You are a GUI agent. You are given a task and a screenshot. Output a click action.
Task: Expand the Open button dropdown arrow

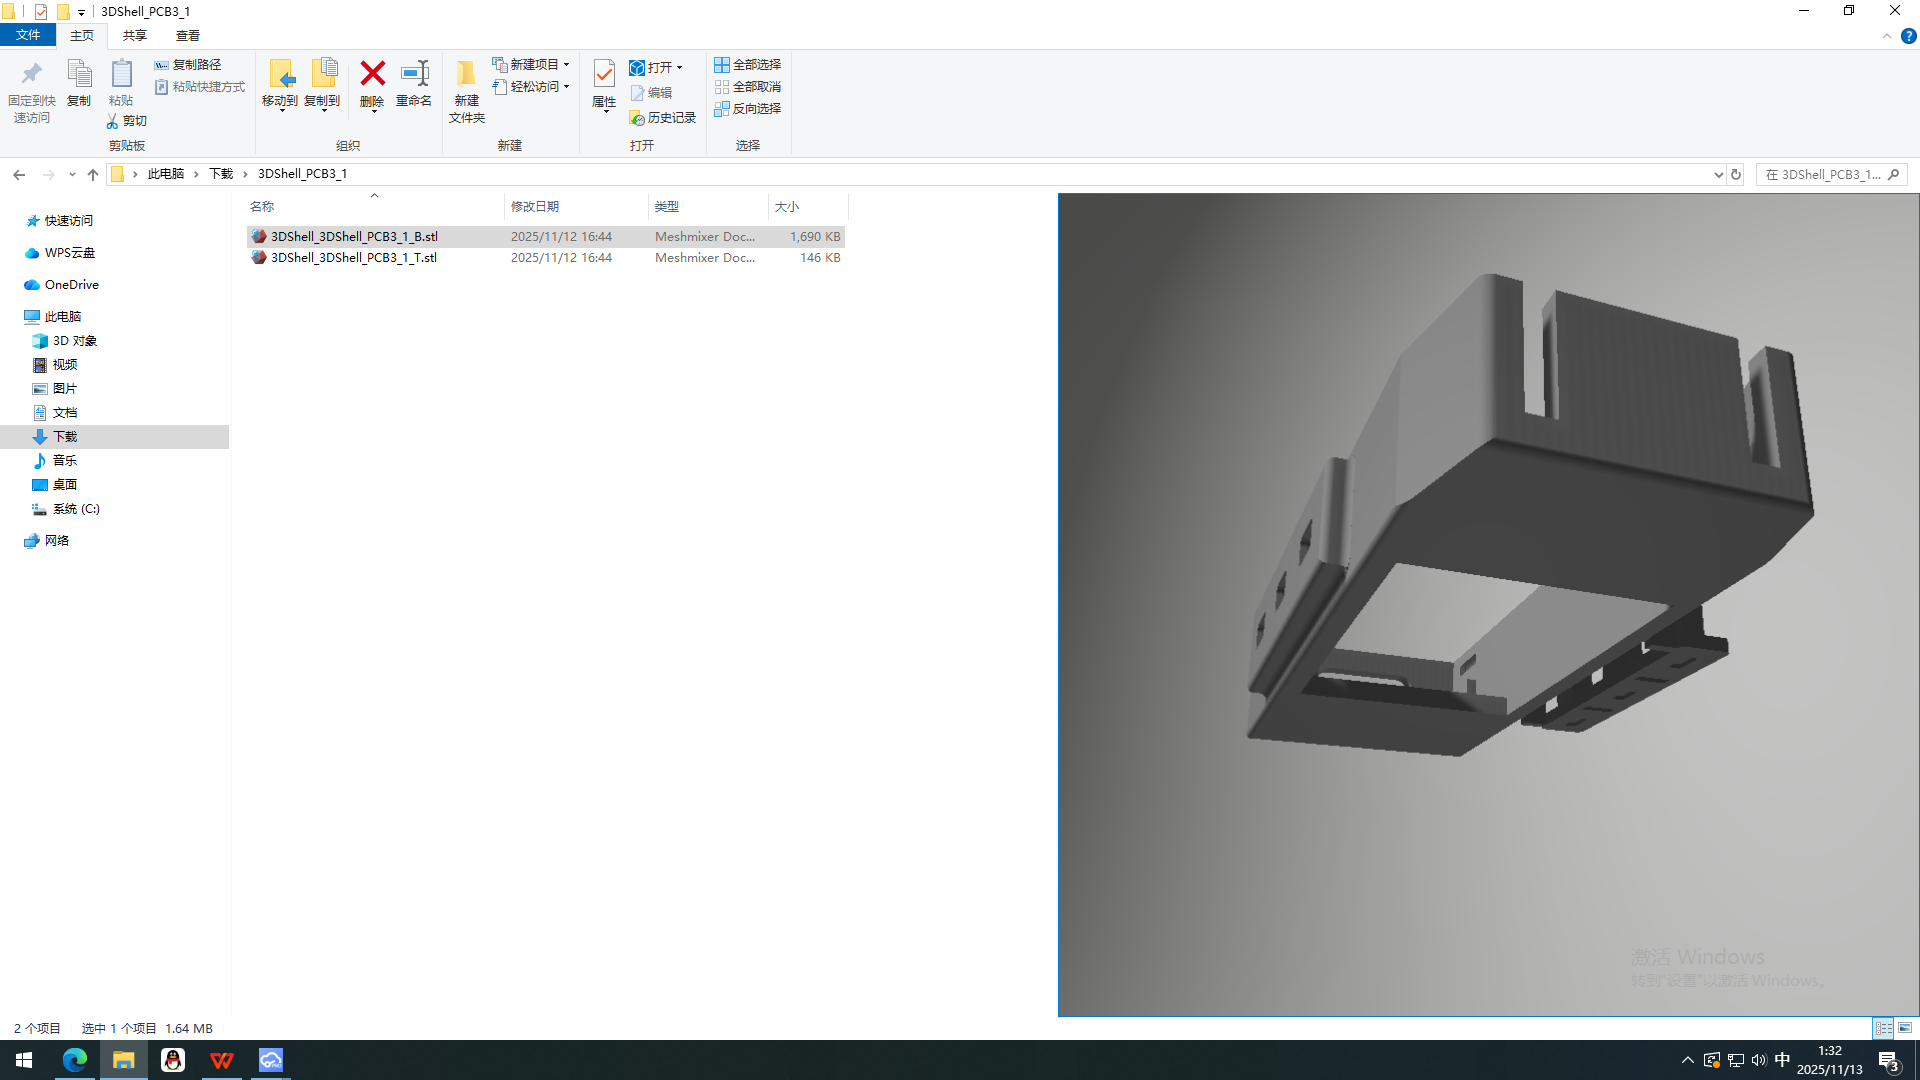pyautogui.click(x=680, y=68)
